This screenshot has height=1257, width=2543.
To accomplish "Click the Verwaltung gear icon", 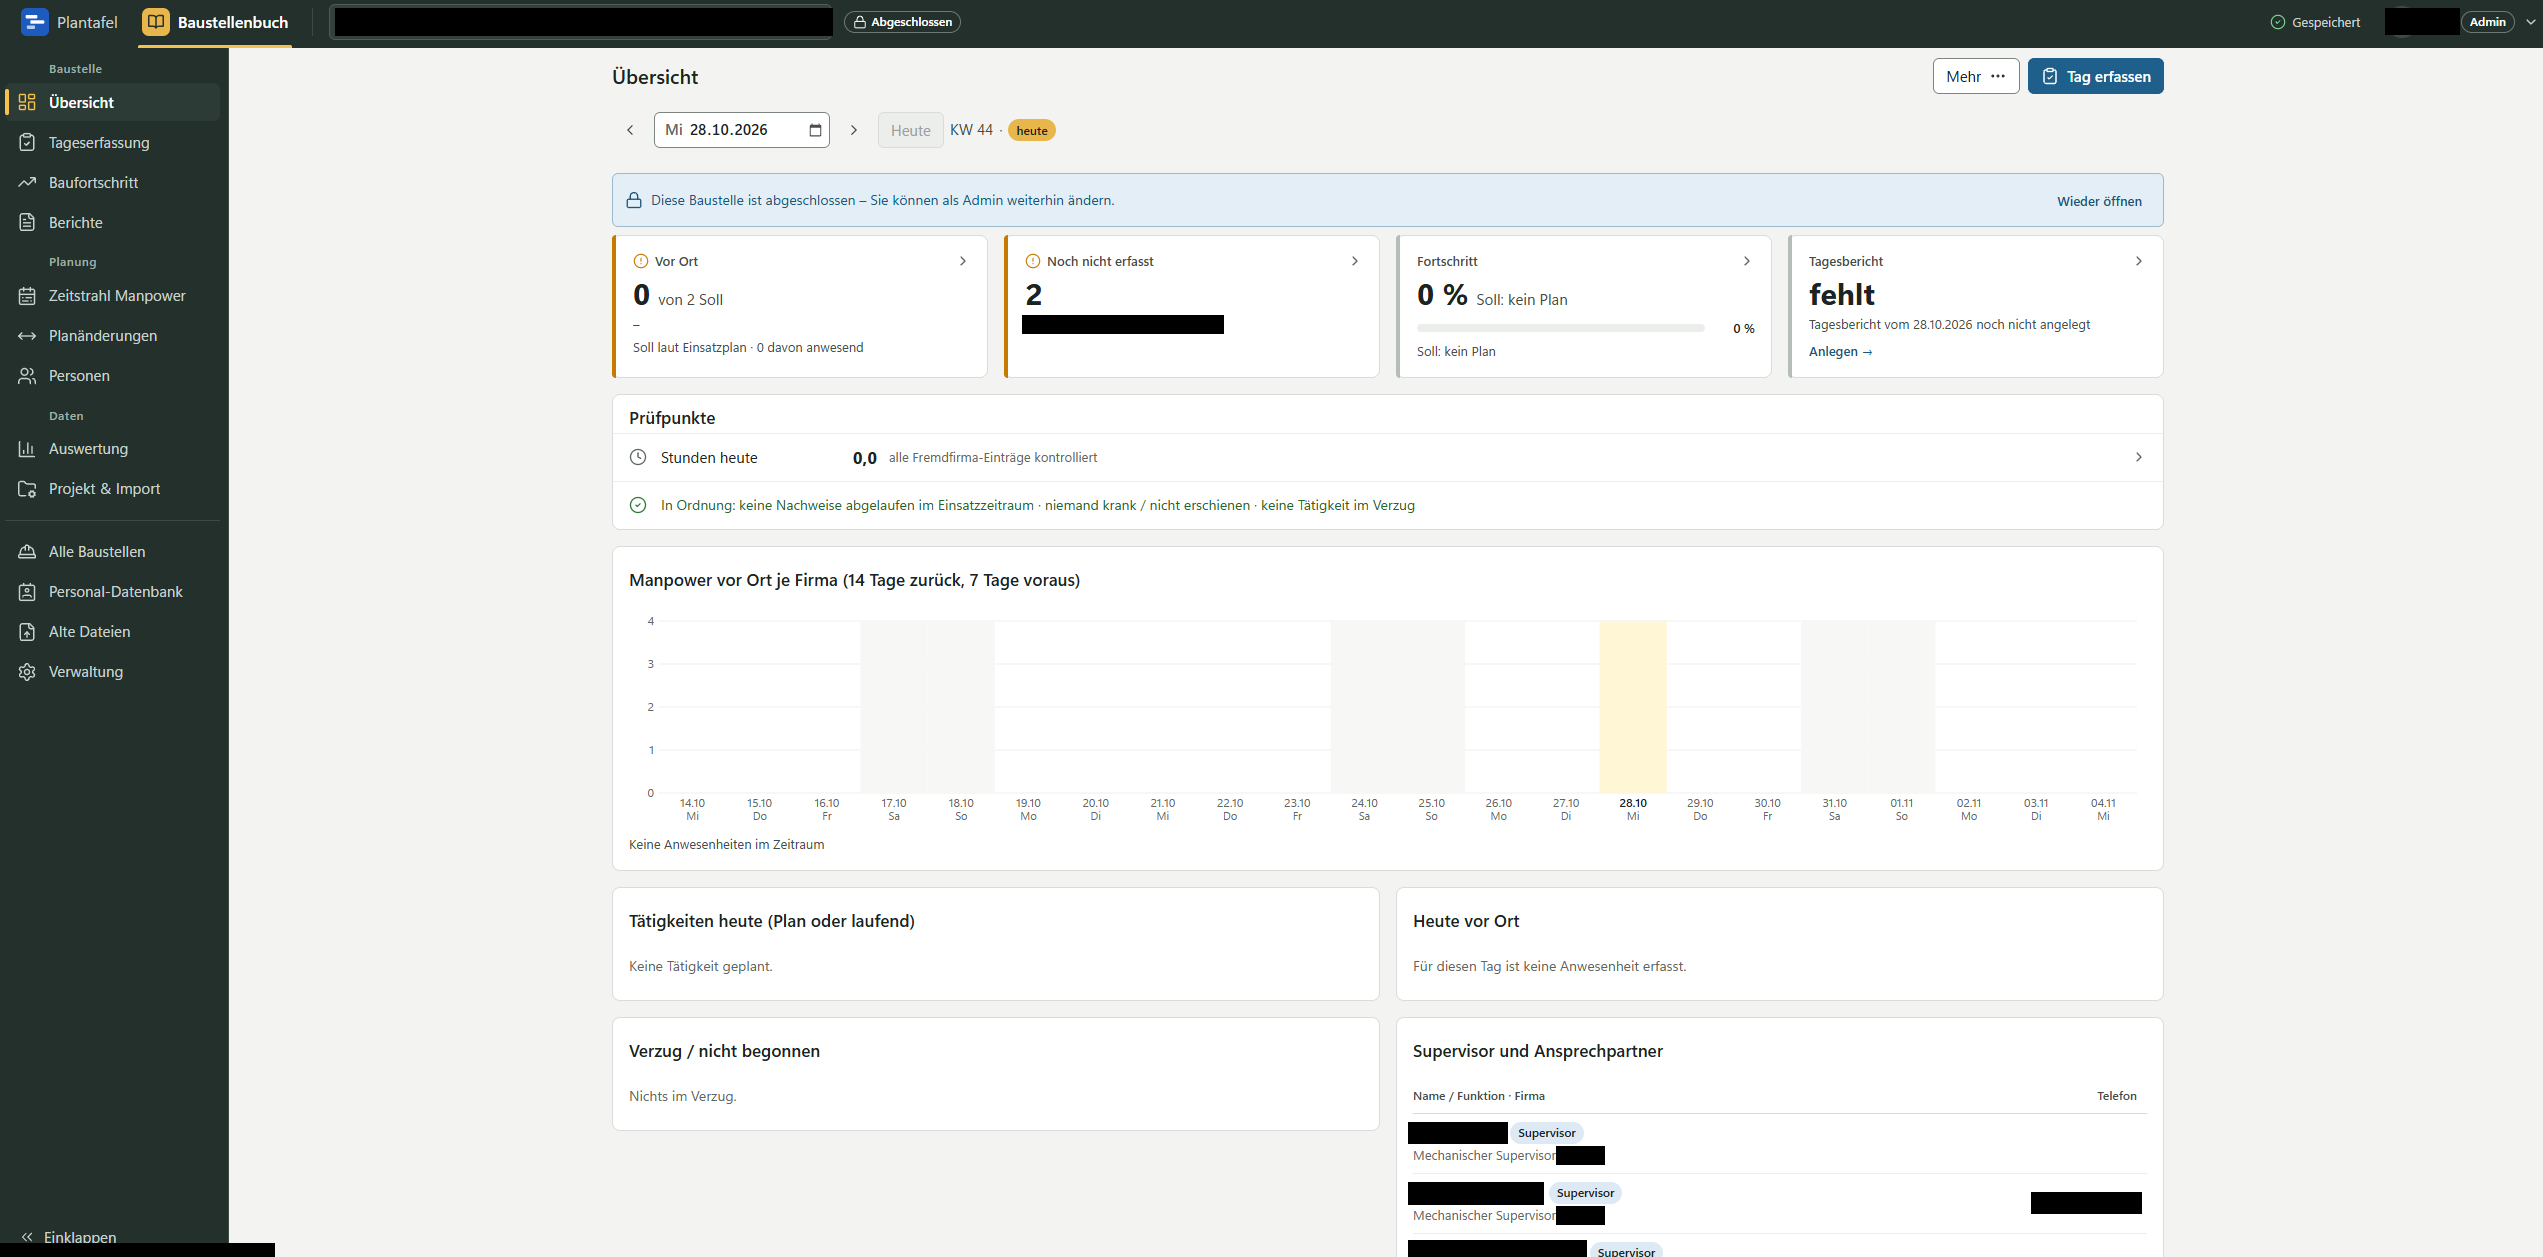I will pos(27,671).
